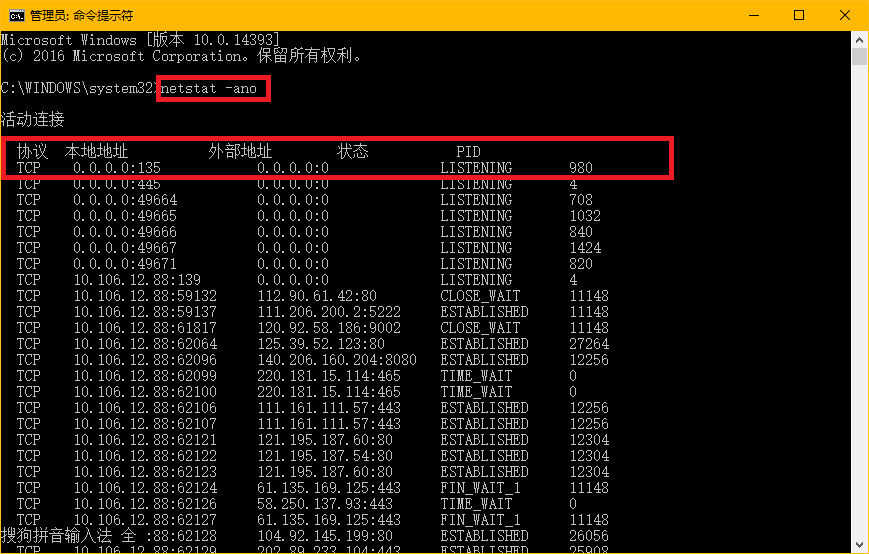Click foreign address 112.90.61.42:80

tap(317, 296)
